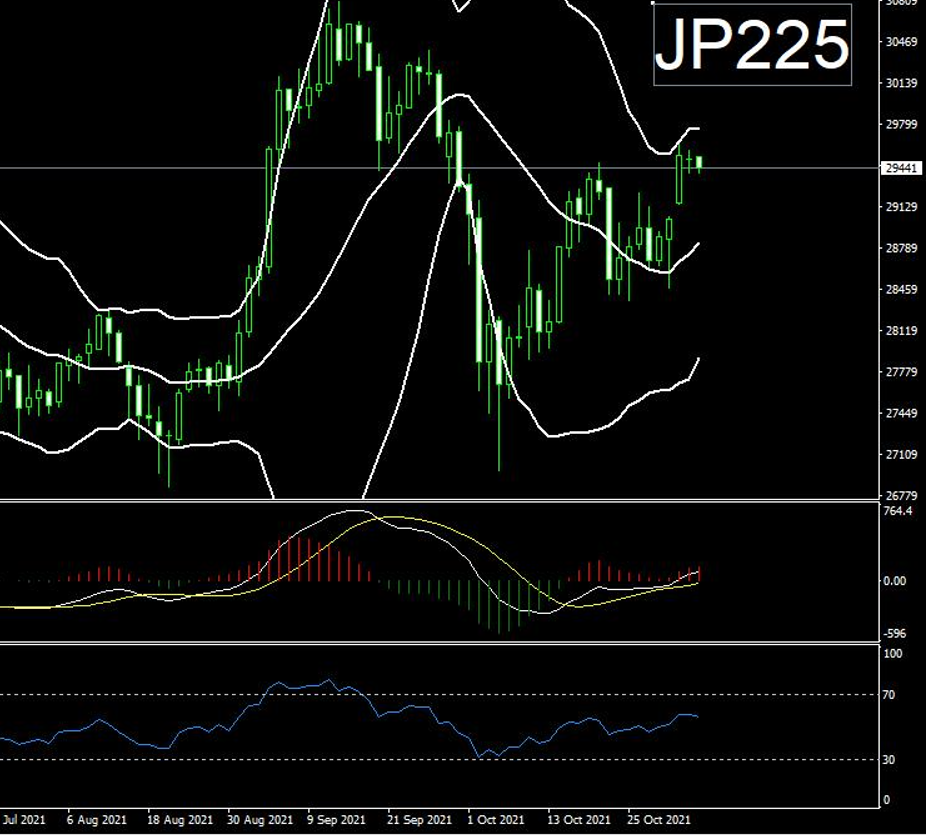This screenshot has height=835, width=926.
Task: Click the 25 Oct 2021 date label
Action: [x=659, y=820]
